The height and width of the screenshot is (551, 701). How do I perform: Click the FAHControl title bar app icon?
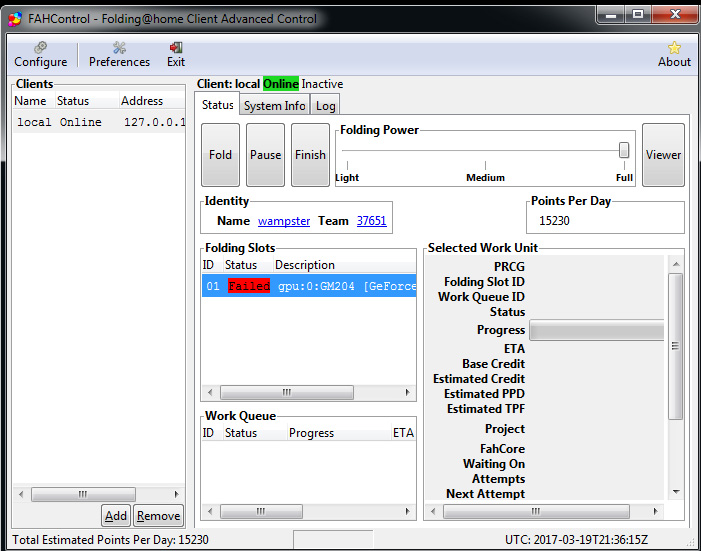tap(15, 19)
